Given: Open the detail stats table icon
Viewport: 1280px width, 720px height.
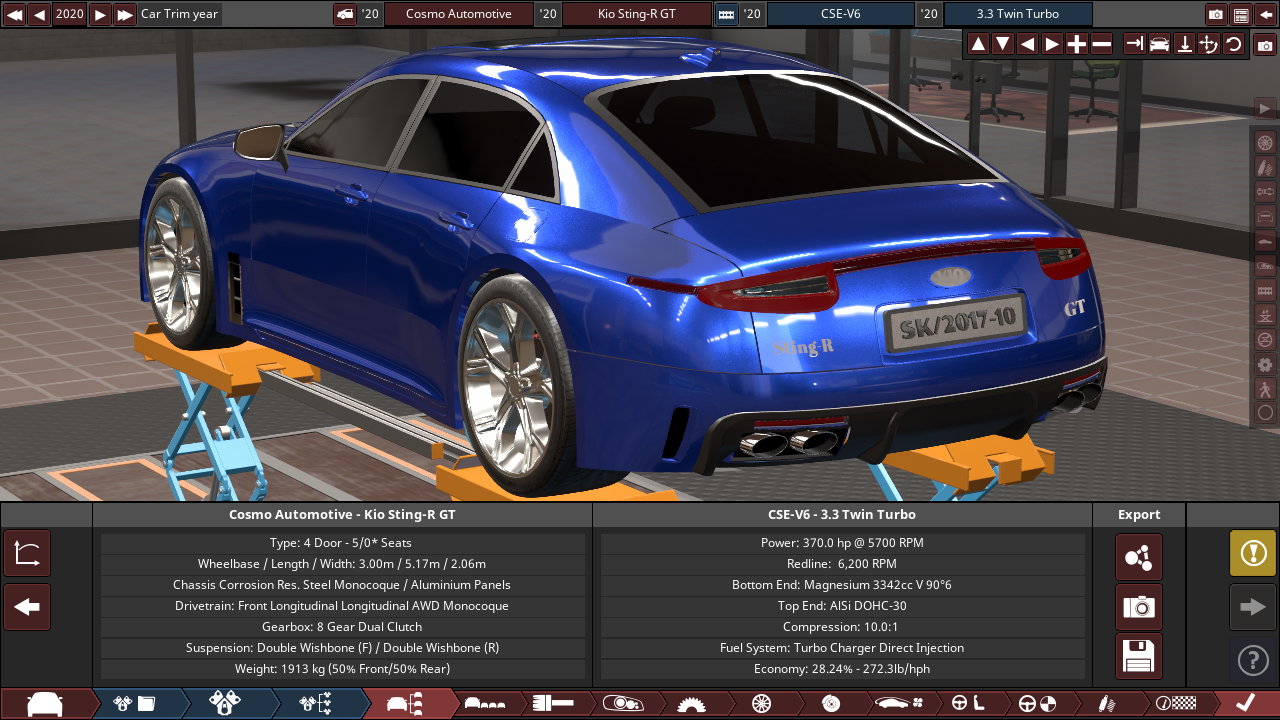Looking at the screenshot, I should tap(1241, 14).
